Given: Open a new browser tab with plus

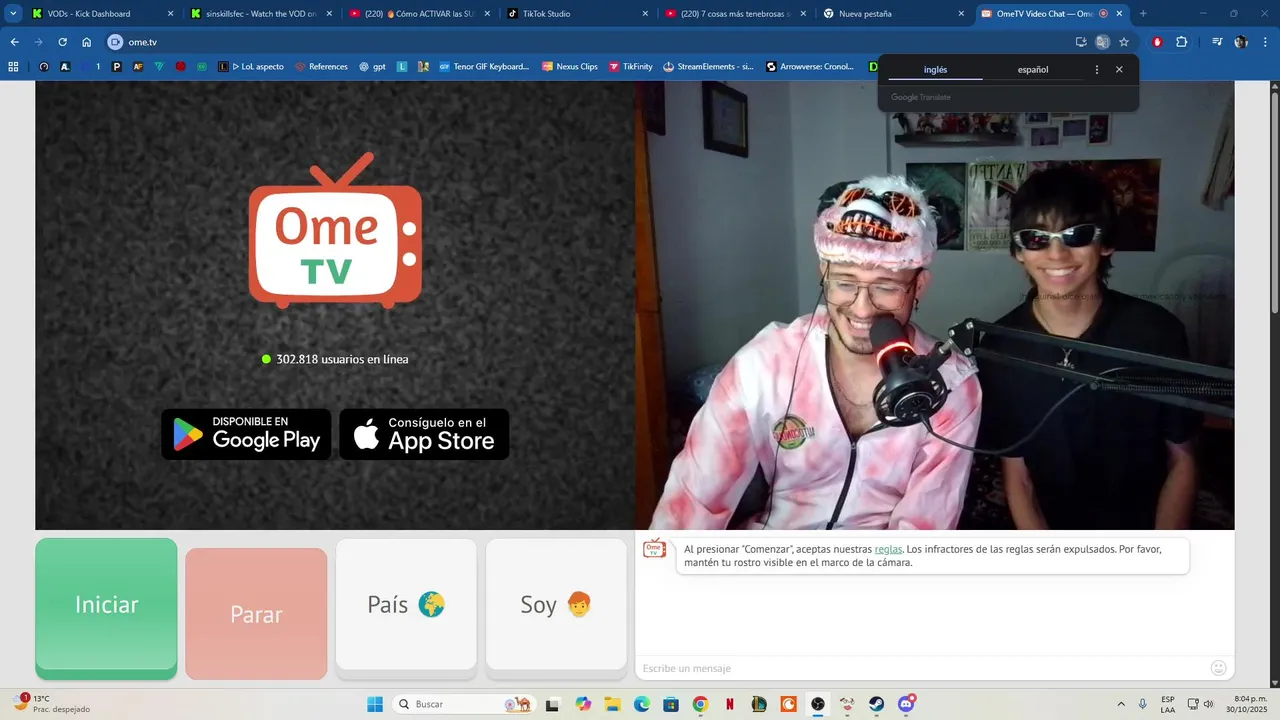Looking at the screenshot, I should click(1143, 14).
